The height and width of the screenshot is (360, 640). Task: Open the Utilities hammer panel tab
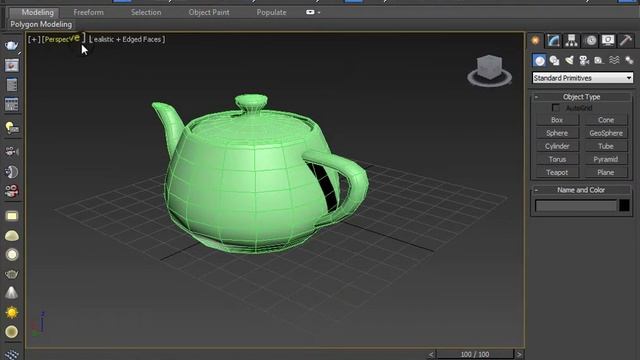626,40
